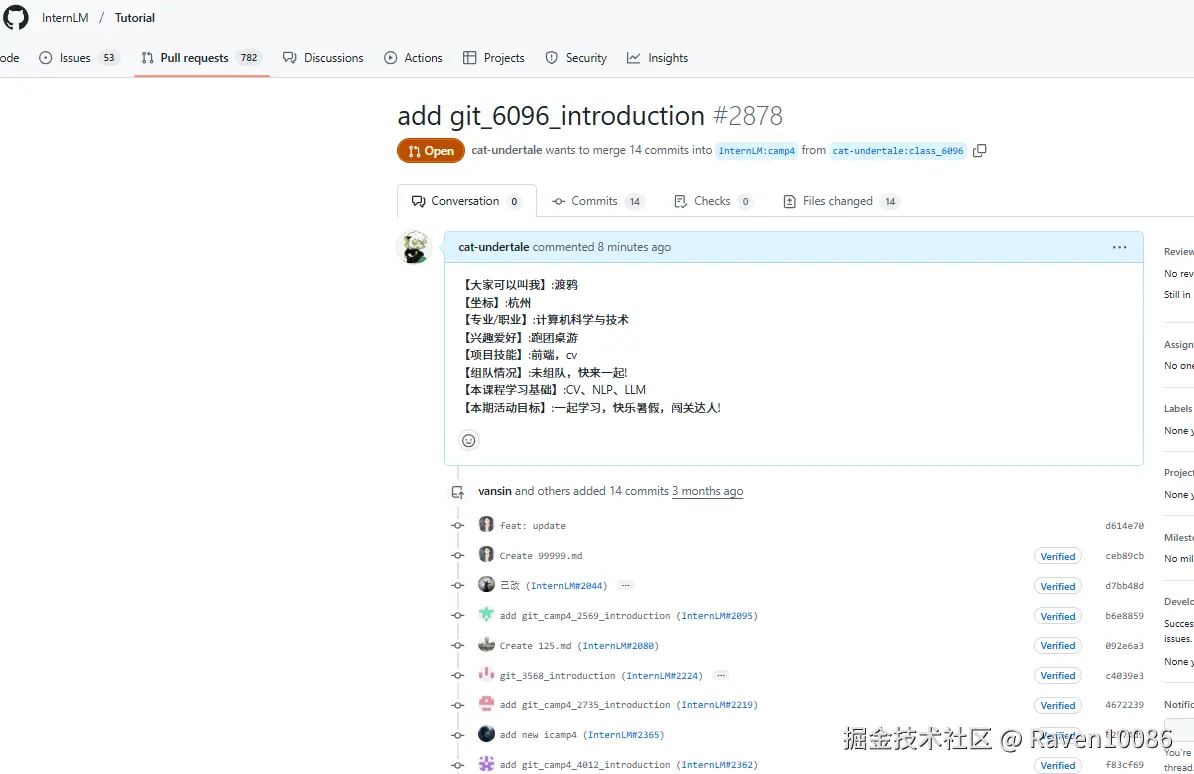This screenshot has height=774, width=1194.
Task: Switch to the Projects tab
Action: click(493, 58)
